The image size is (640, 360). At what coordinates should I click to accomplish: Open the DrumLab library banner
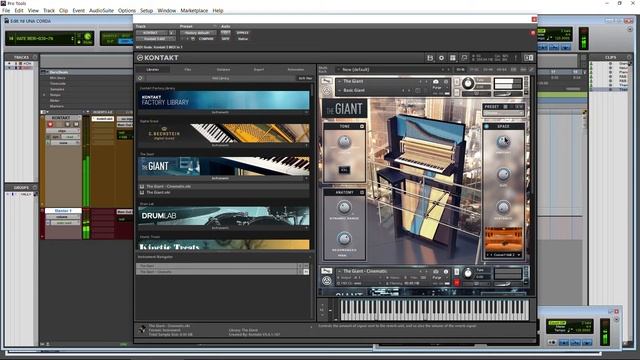[x=224, y=216]
